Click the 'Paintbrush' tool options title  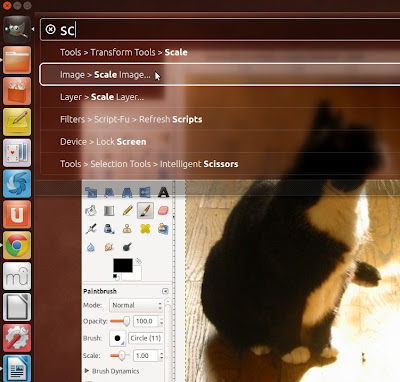point(100,291)
